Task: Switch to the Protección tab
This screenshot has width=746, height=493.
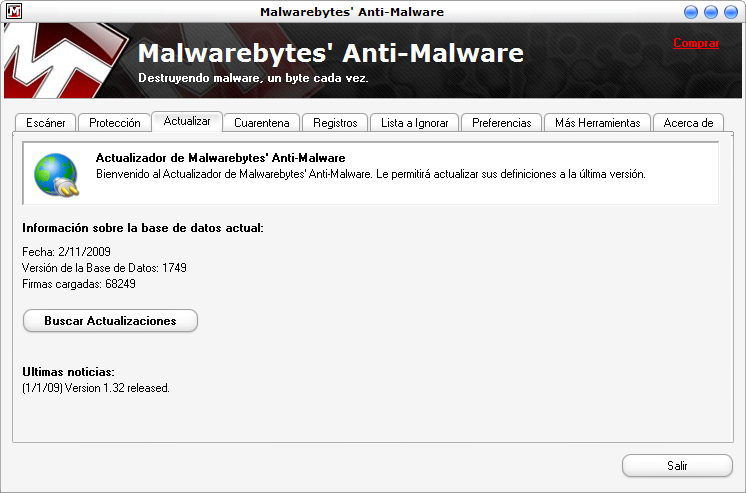Action: pos(114,123)
